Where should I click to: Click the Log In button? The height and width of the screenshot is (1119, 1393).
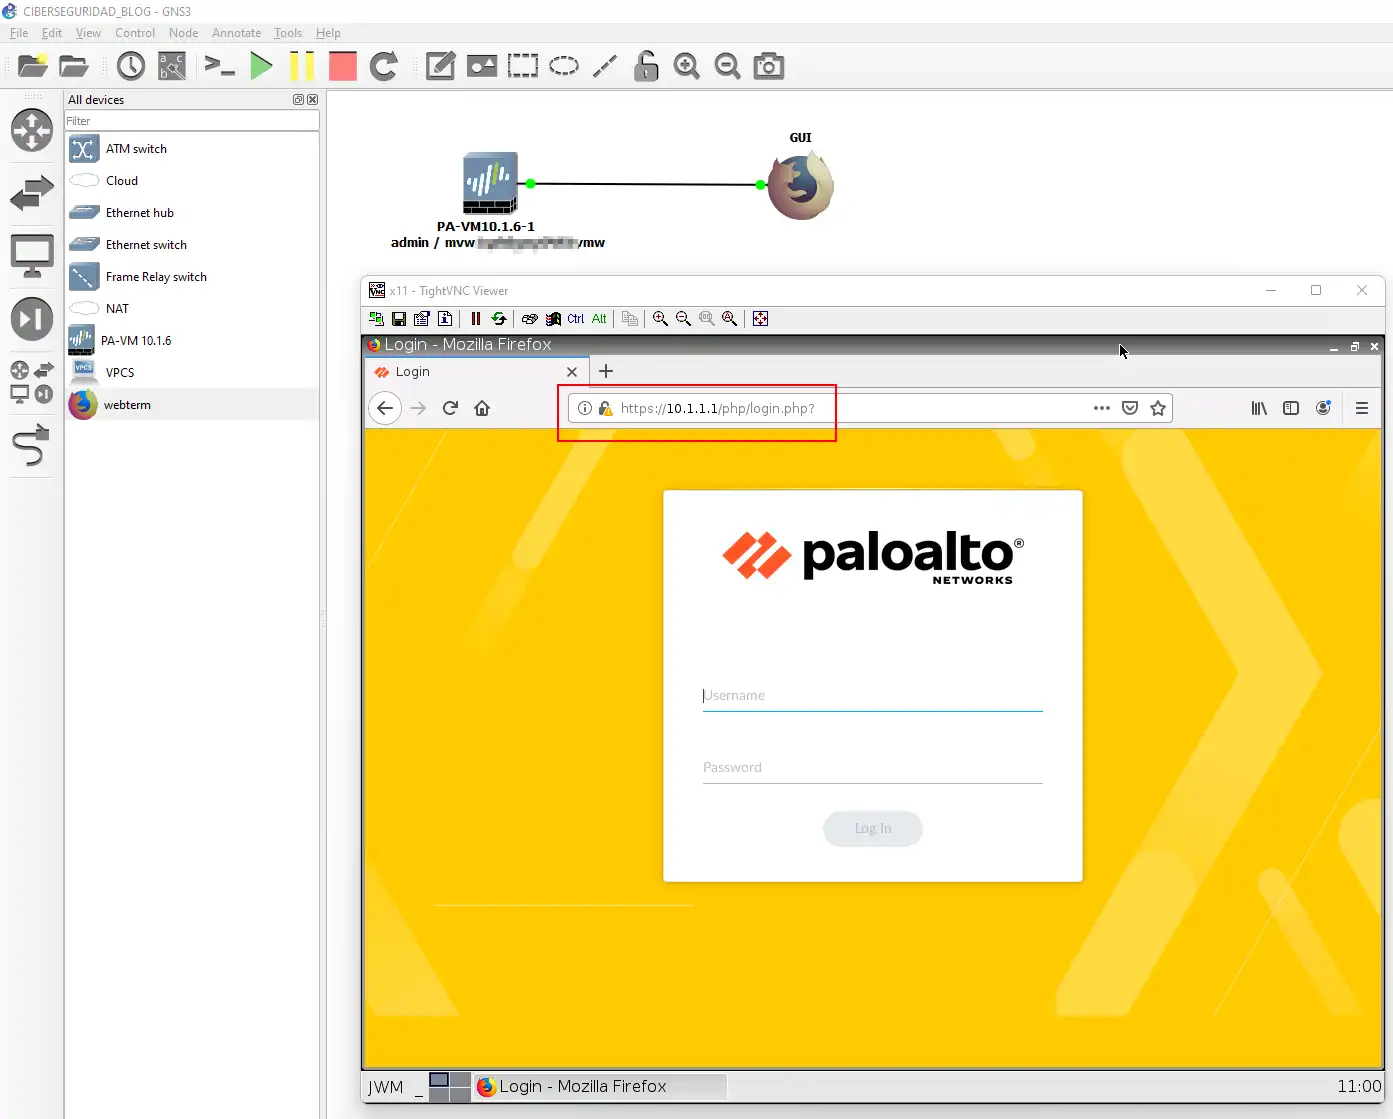click(873, 829)
